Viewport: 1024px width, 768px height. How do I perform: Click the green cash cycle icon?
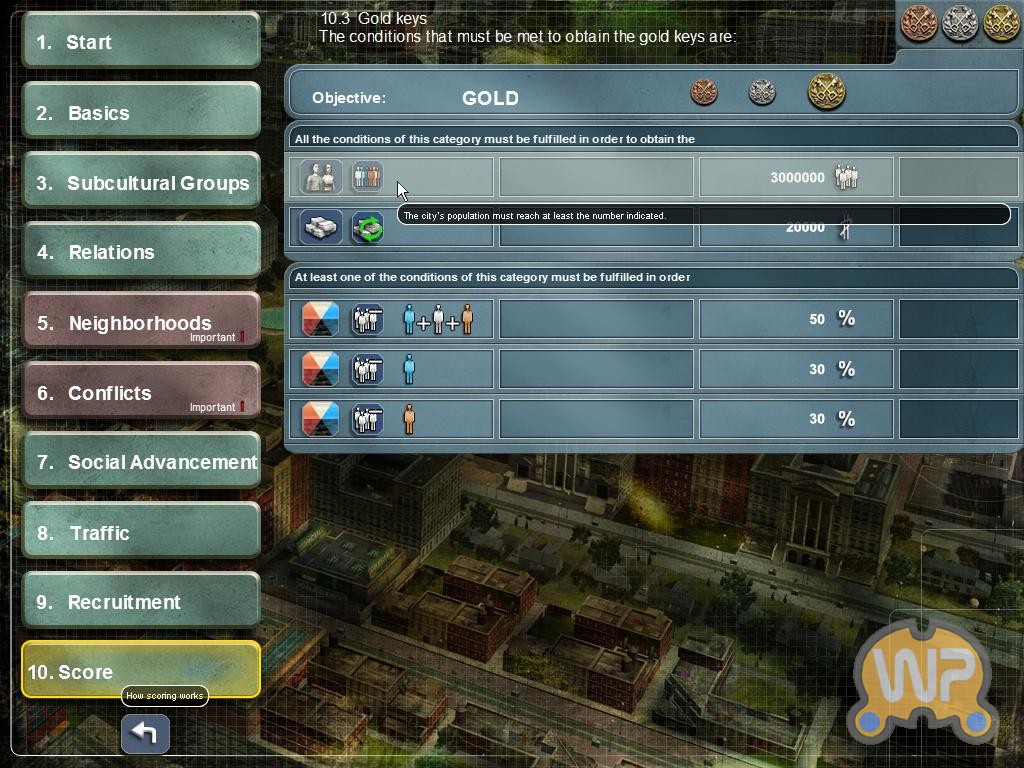[367, 229]
